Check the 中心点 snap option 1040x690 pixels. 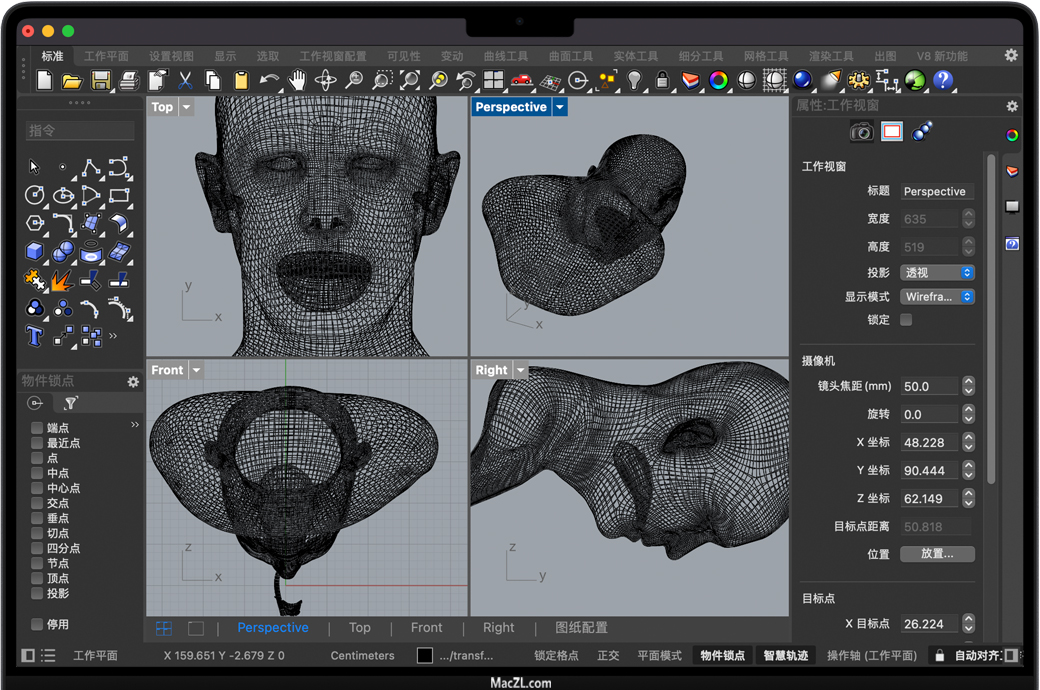(37, 488)
